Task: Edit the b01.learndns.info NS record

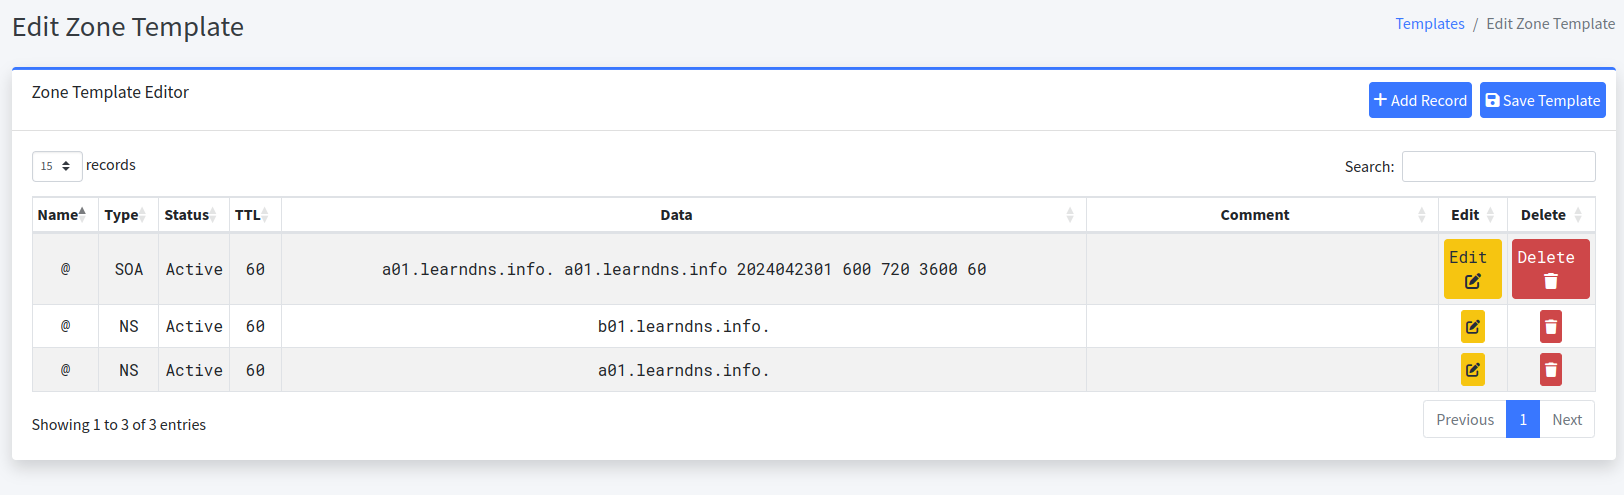Action: click(x=1472, y=326)
